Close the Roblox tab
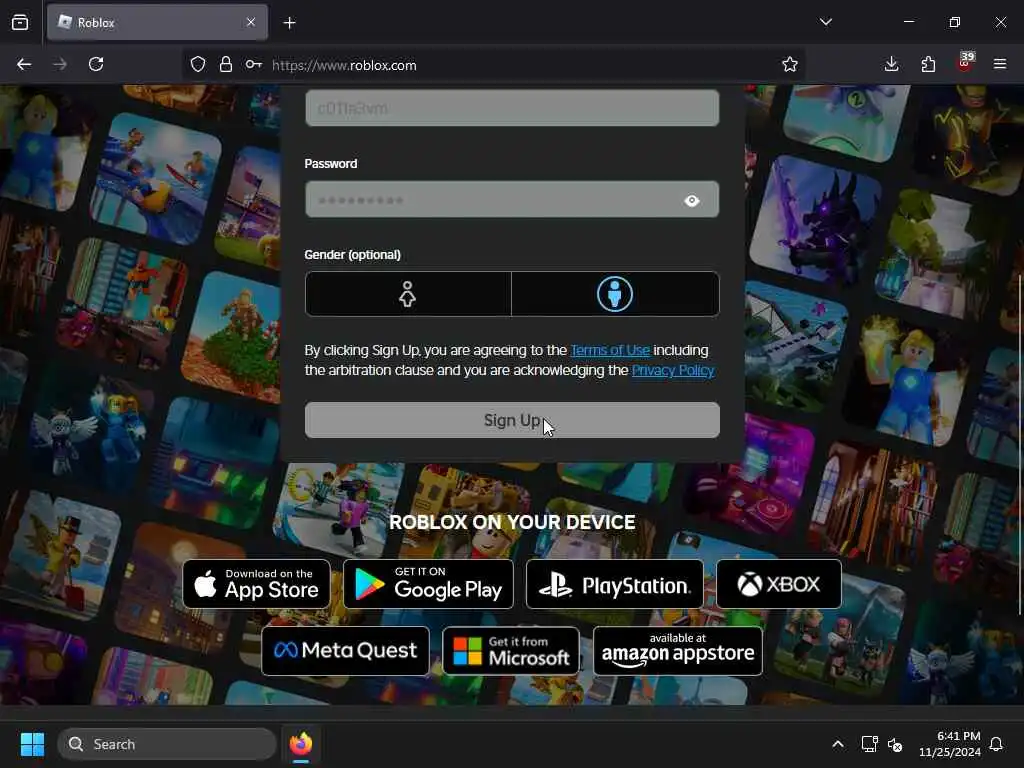 [251, 22]
